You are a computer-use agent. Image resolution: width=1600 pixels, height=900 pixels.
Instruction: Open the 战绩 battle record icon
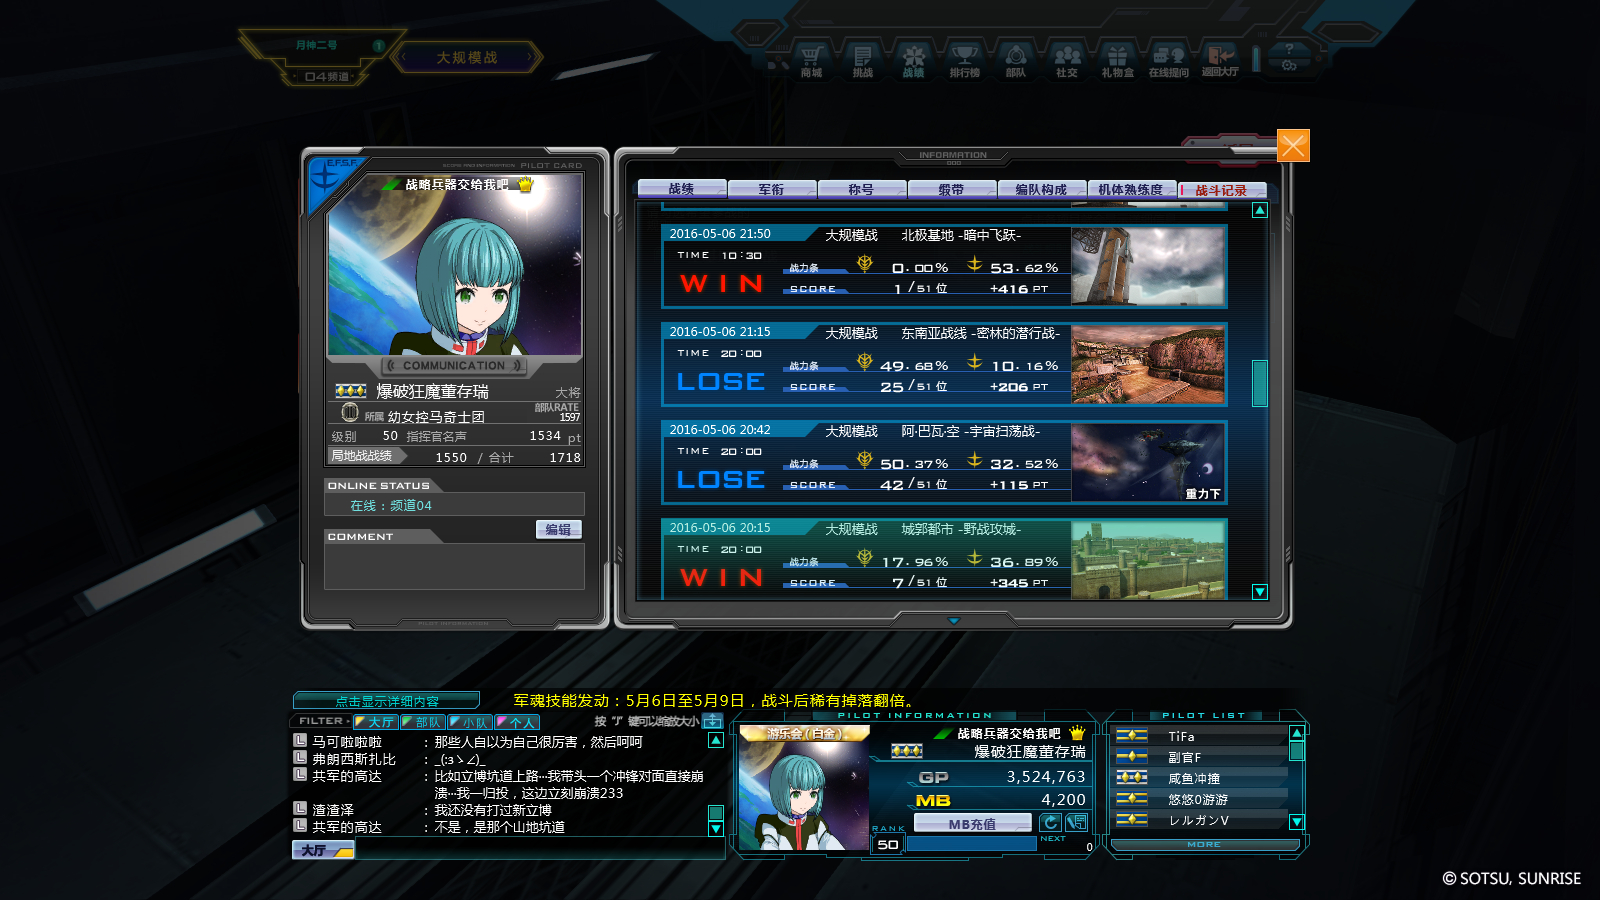(913, 60)
